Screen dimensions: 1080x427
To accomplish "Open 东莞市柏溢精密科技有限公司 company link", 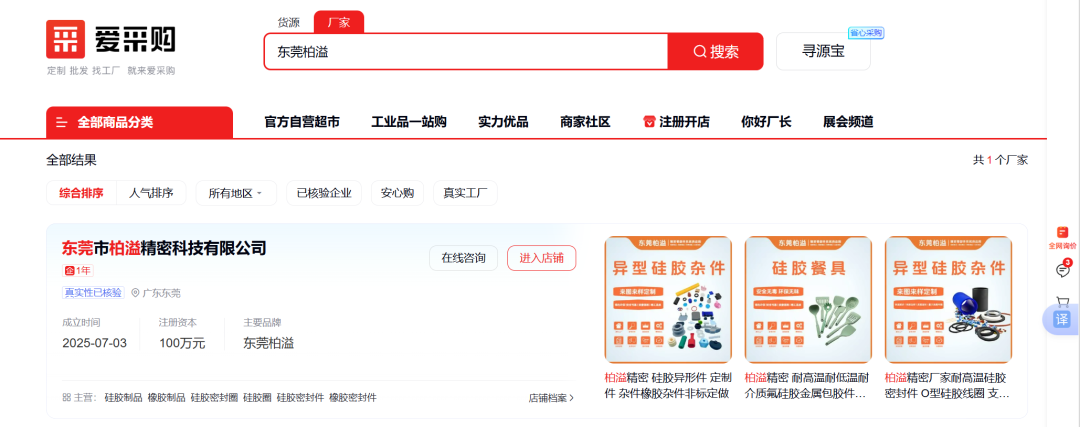I will click(x=164, y=248).
